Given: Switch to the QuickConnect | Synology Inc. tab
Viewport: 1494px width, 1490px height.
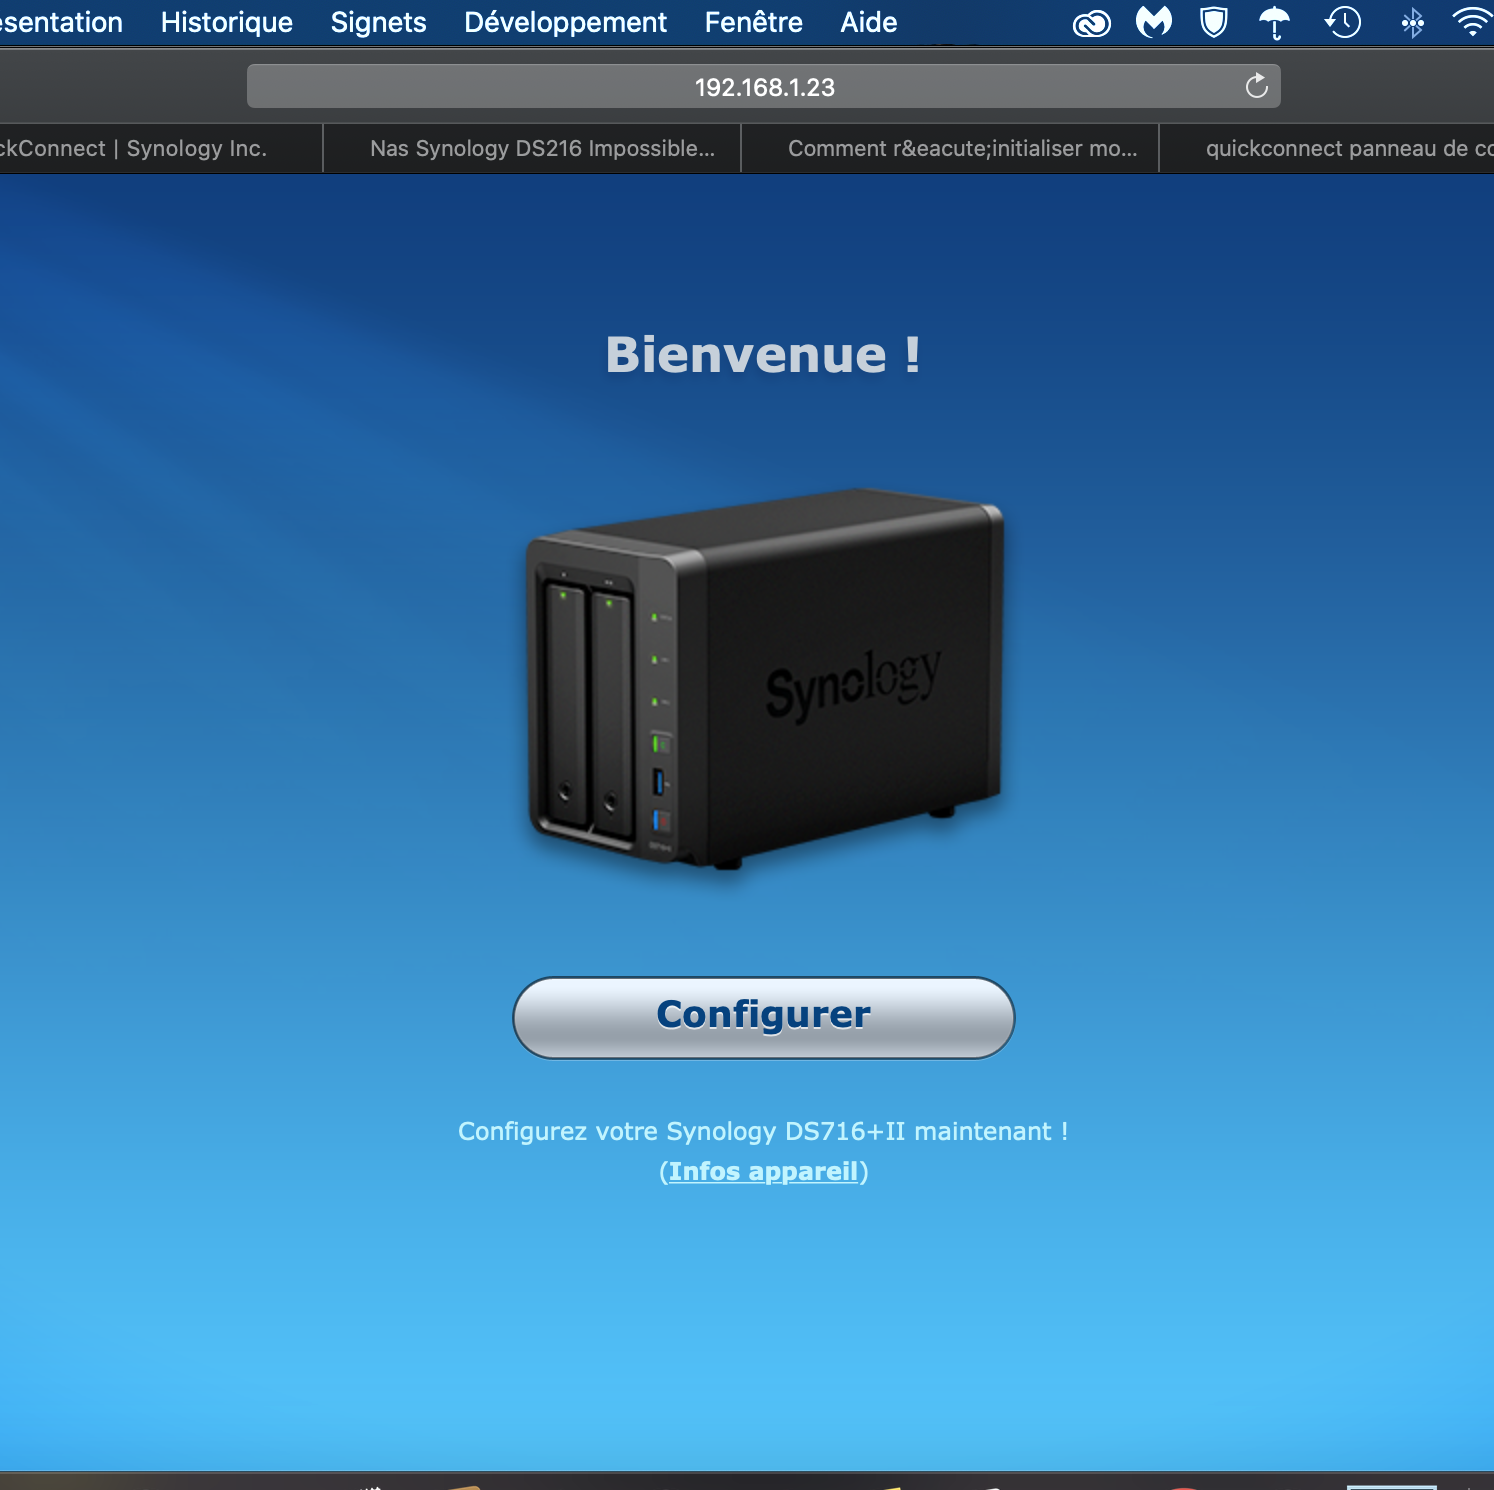Looking at the screenshot, I should point(160,148).
